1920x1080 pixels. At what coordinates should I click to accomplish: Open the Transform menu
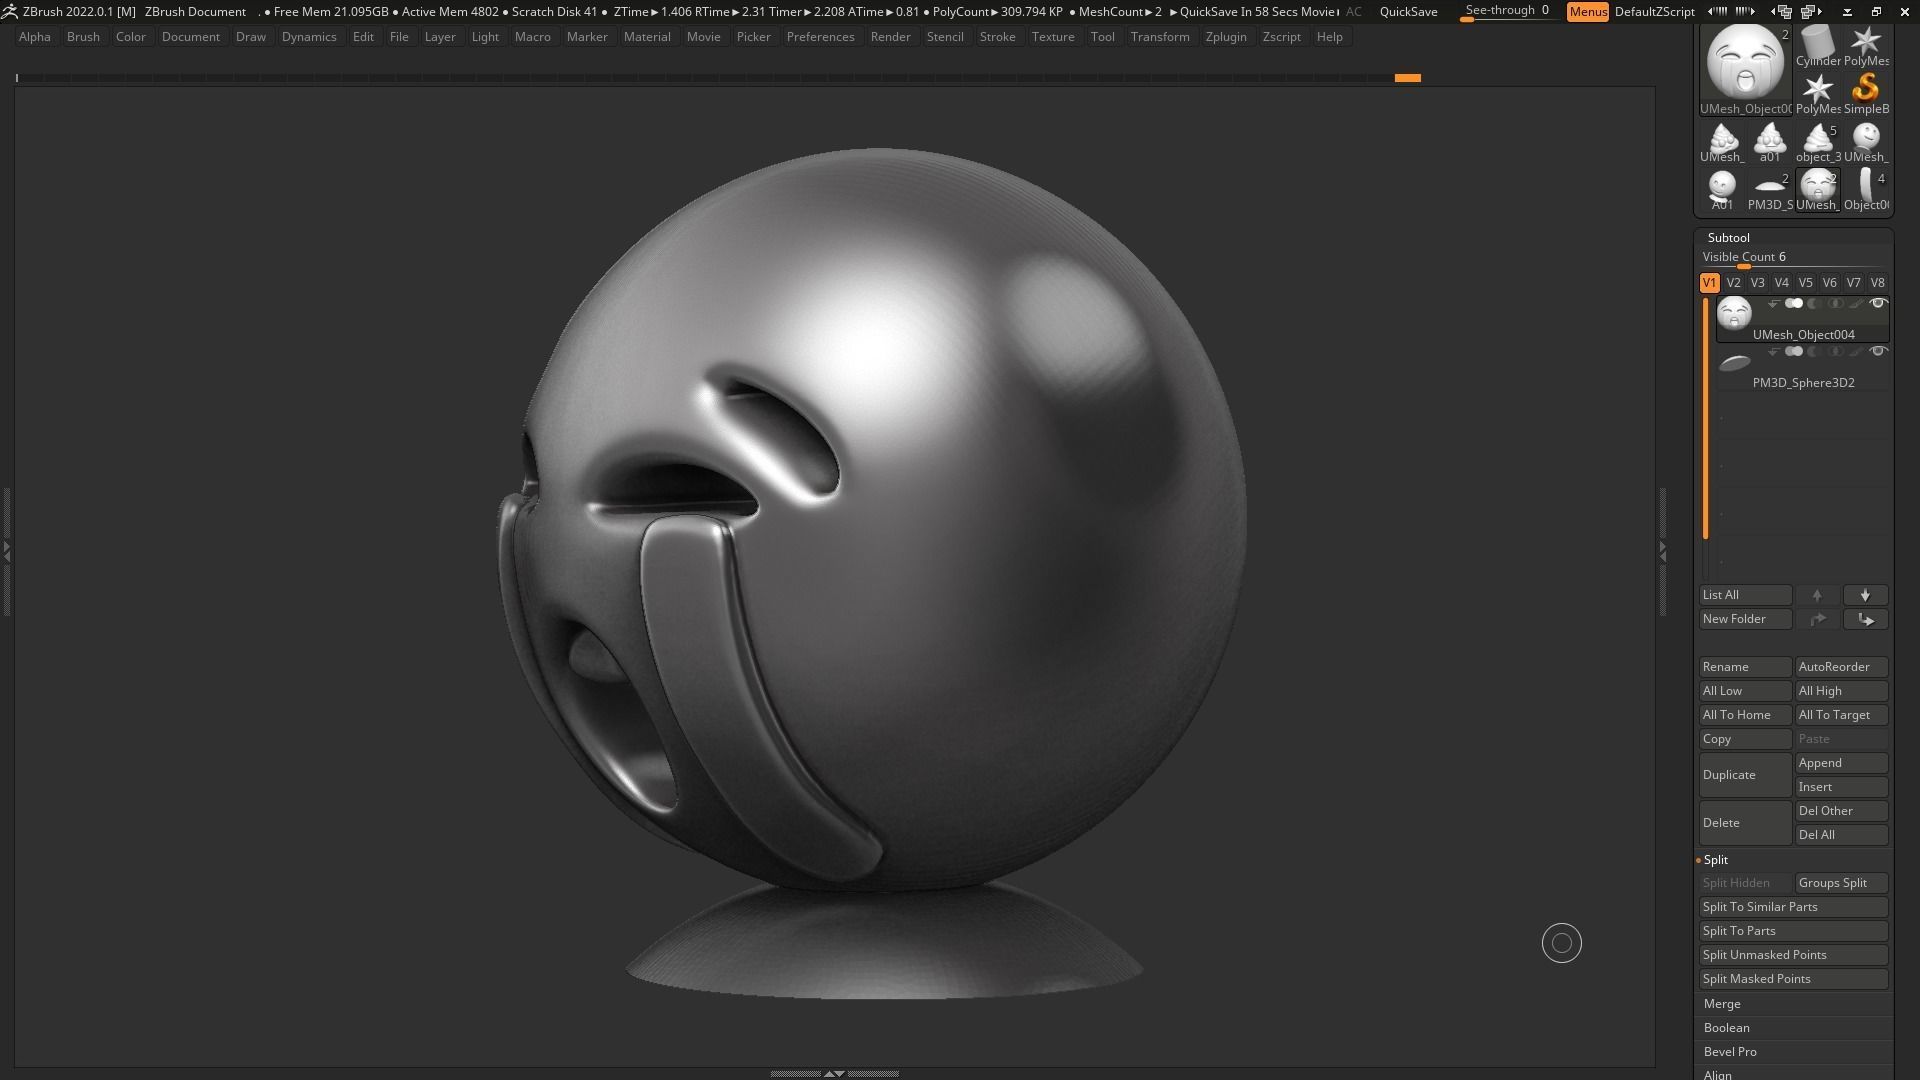click(x=1160, y=37)
